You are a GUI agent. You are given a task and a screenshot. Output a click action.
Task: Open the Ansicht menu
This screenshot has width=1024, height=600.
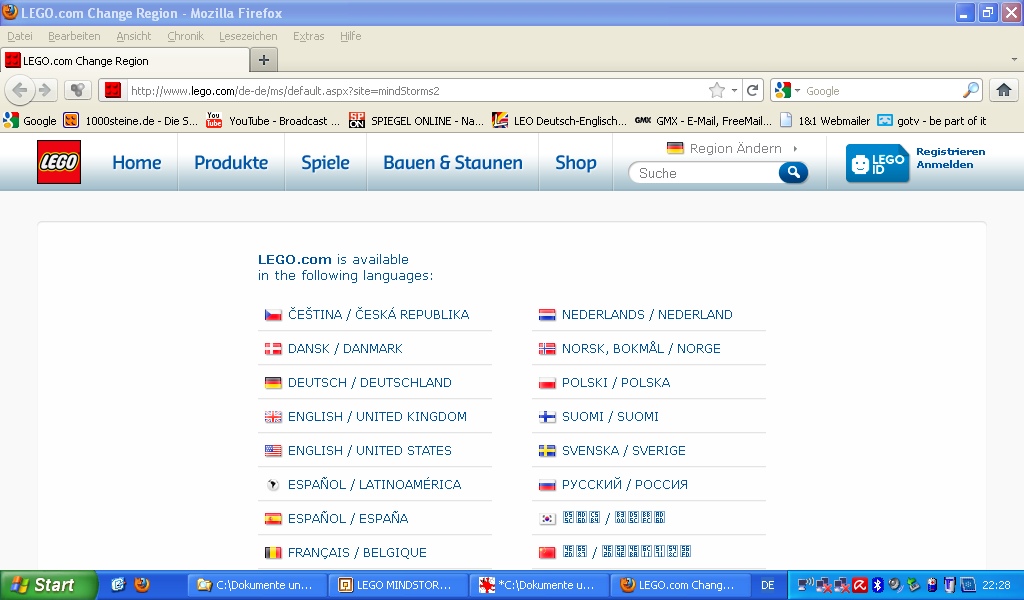[x=133, y=36]
